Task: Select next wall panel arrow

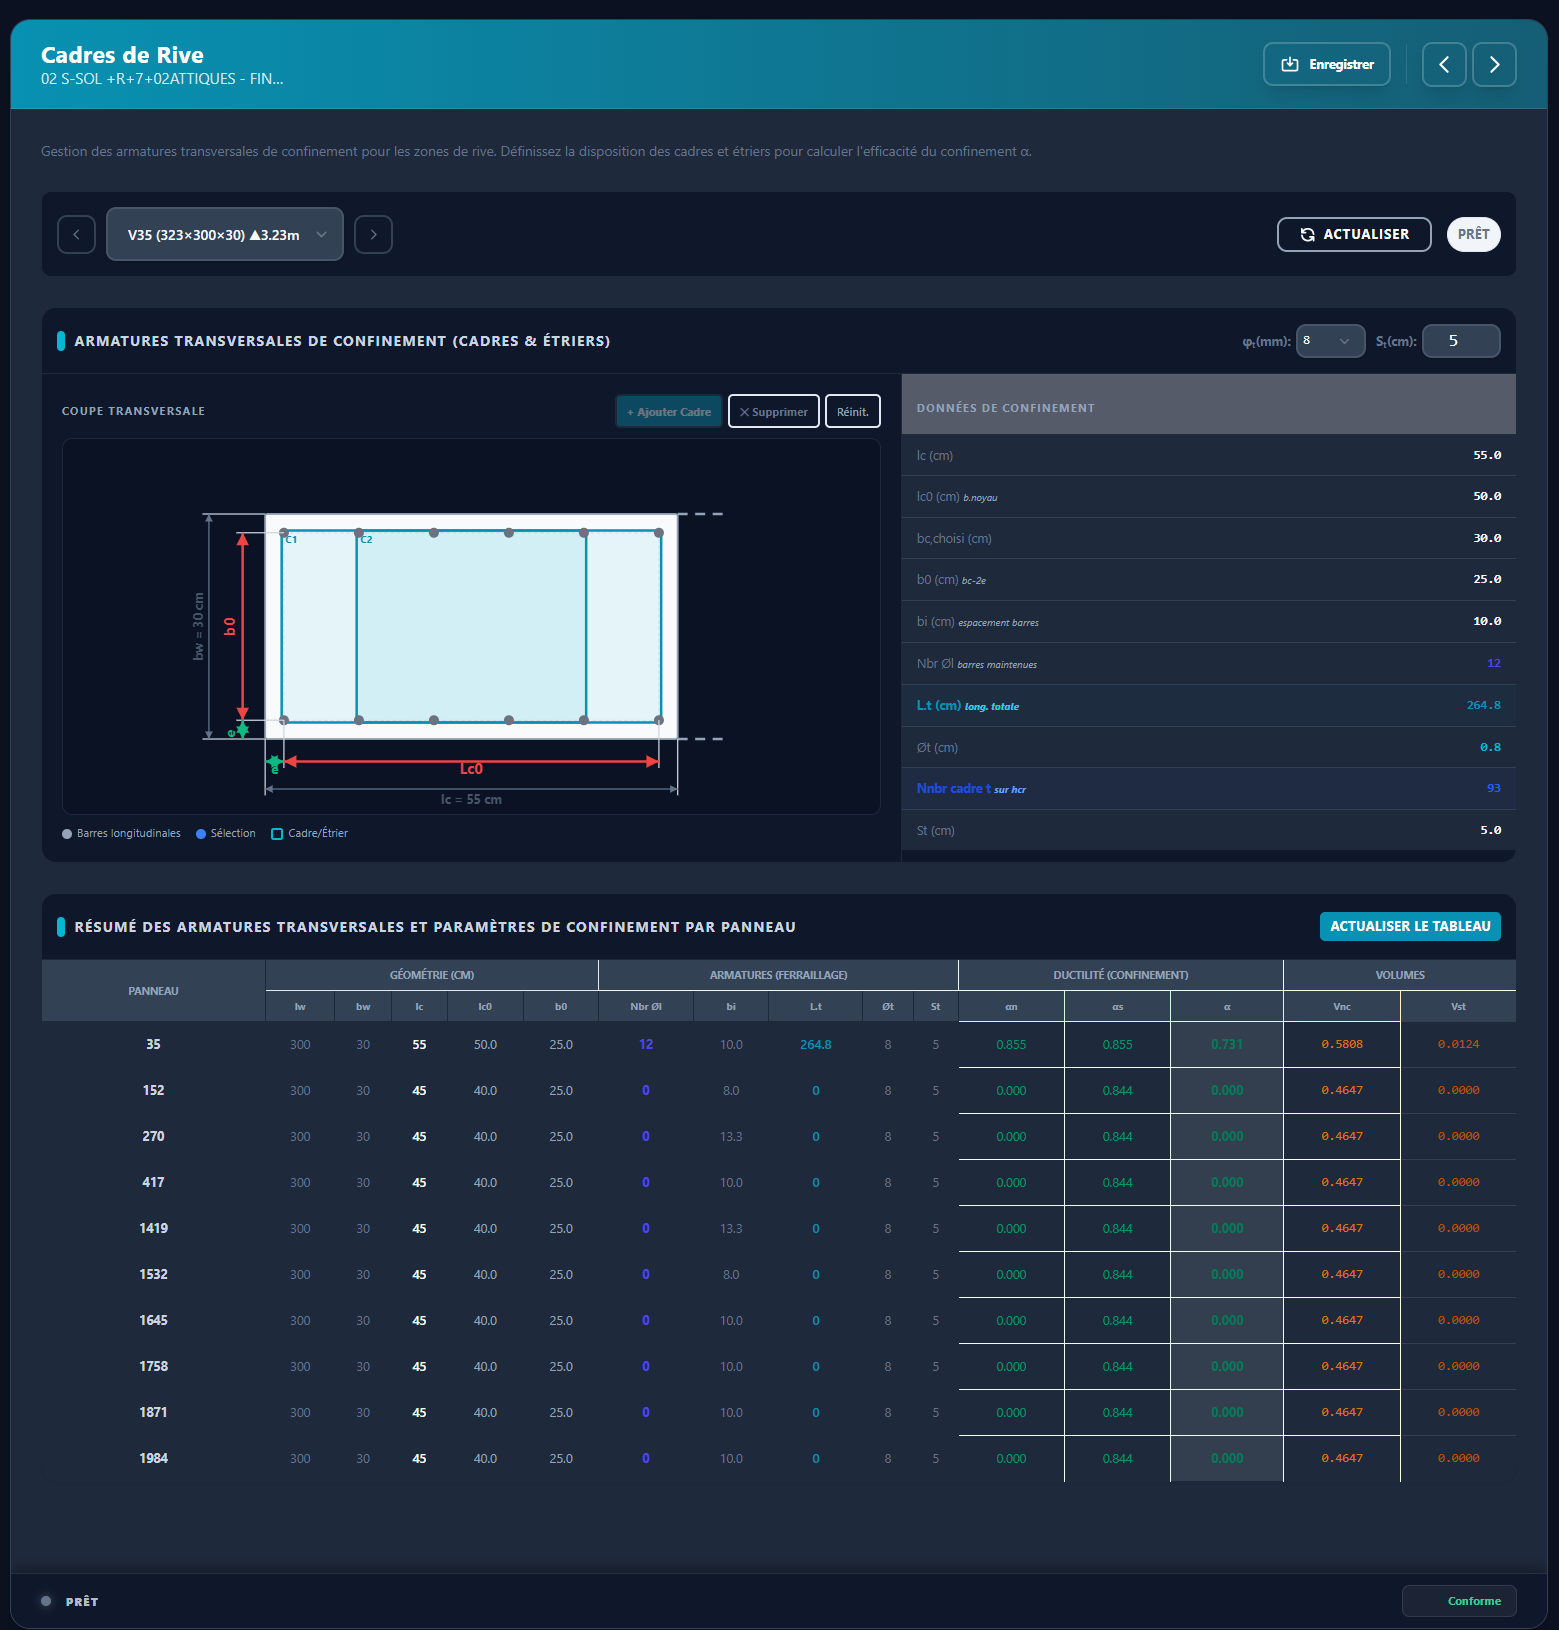Action: [x=373, y=234]
